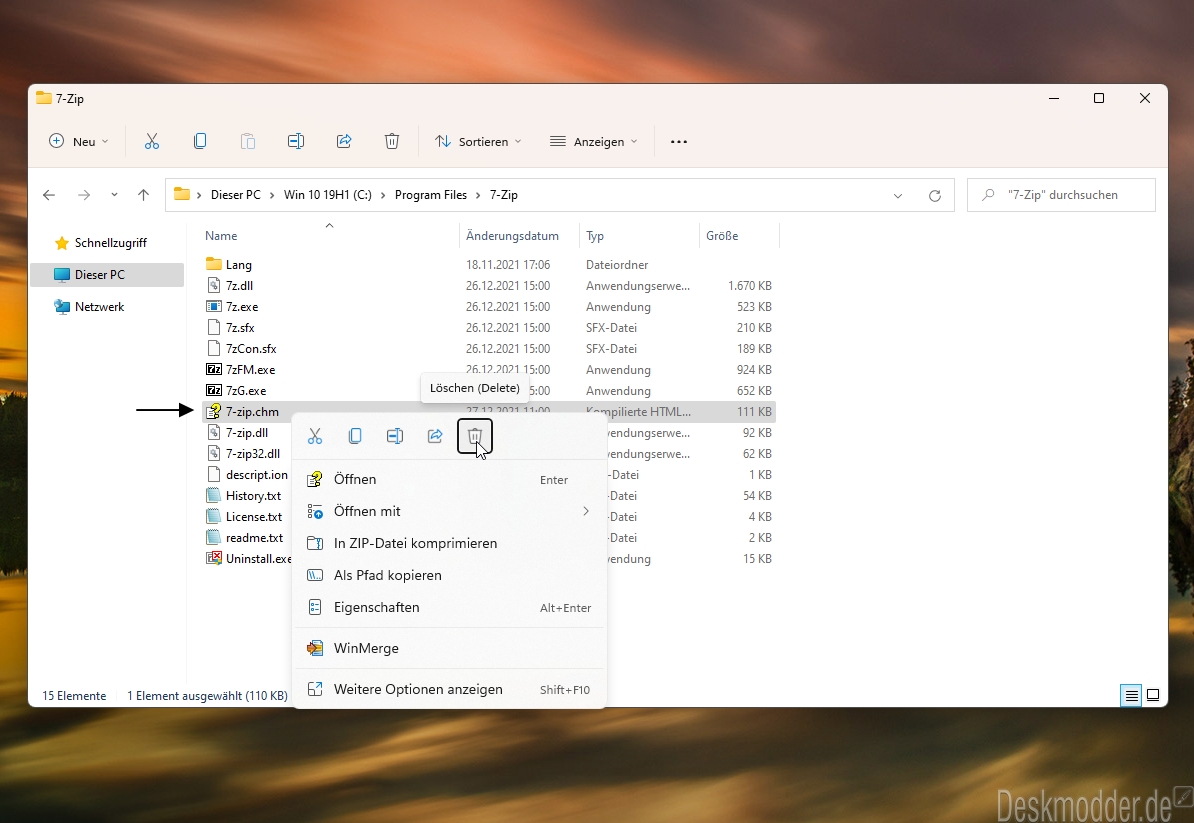The image size is (1194, 823).
Task: Open Eigenschaften from the context menu
Action: tap(449, 608)
